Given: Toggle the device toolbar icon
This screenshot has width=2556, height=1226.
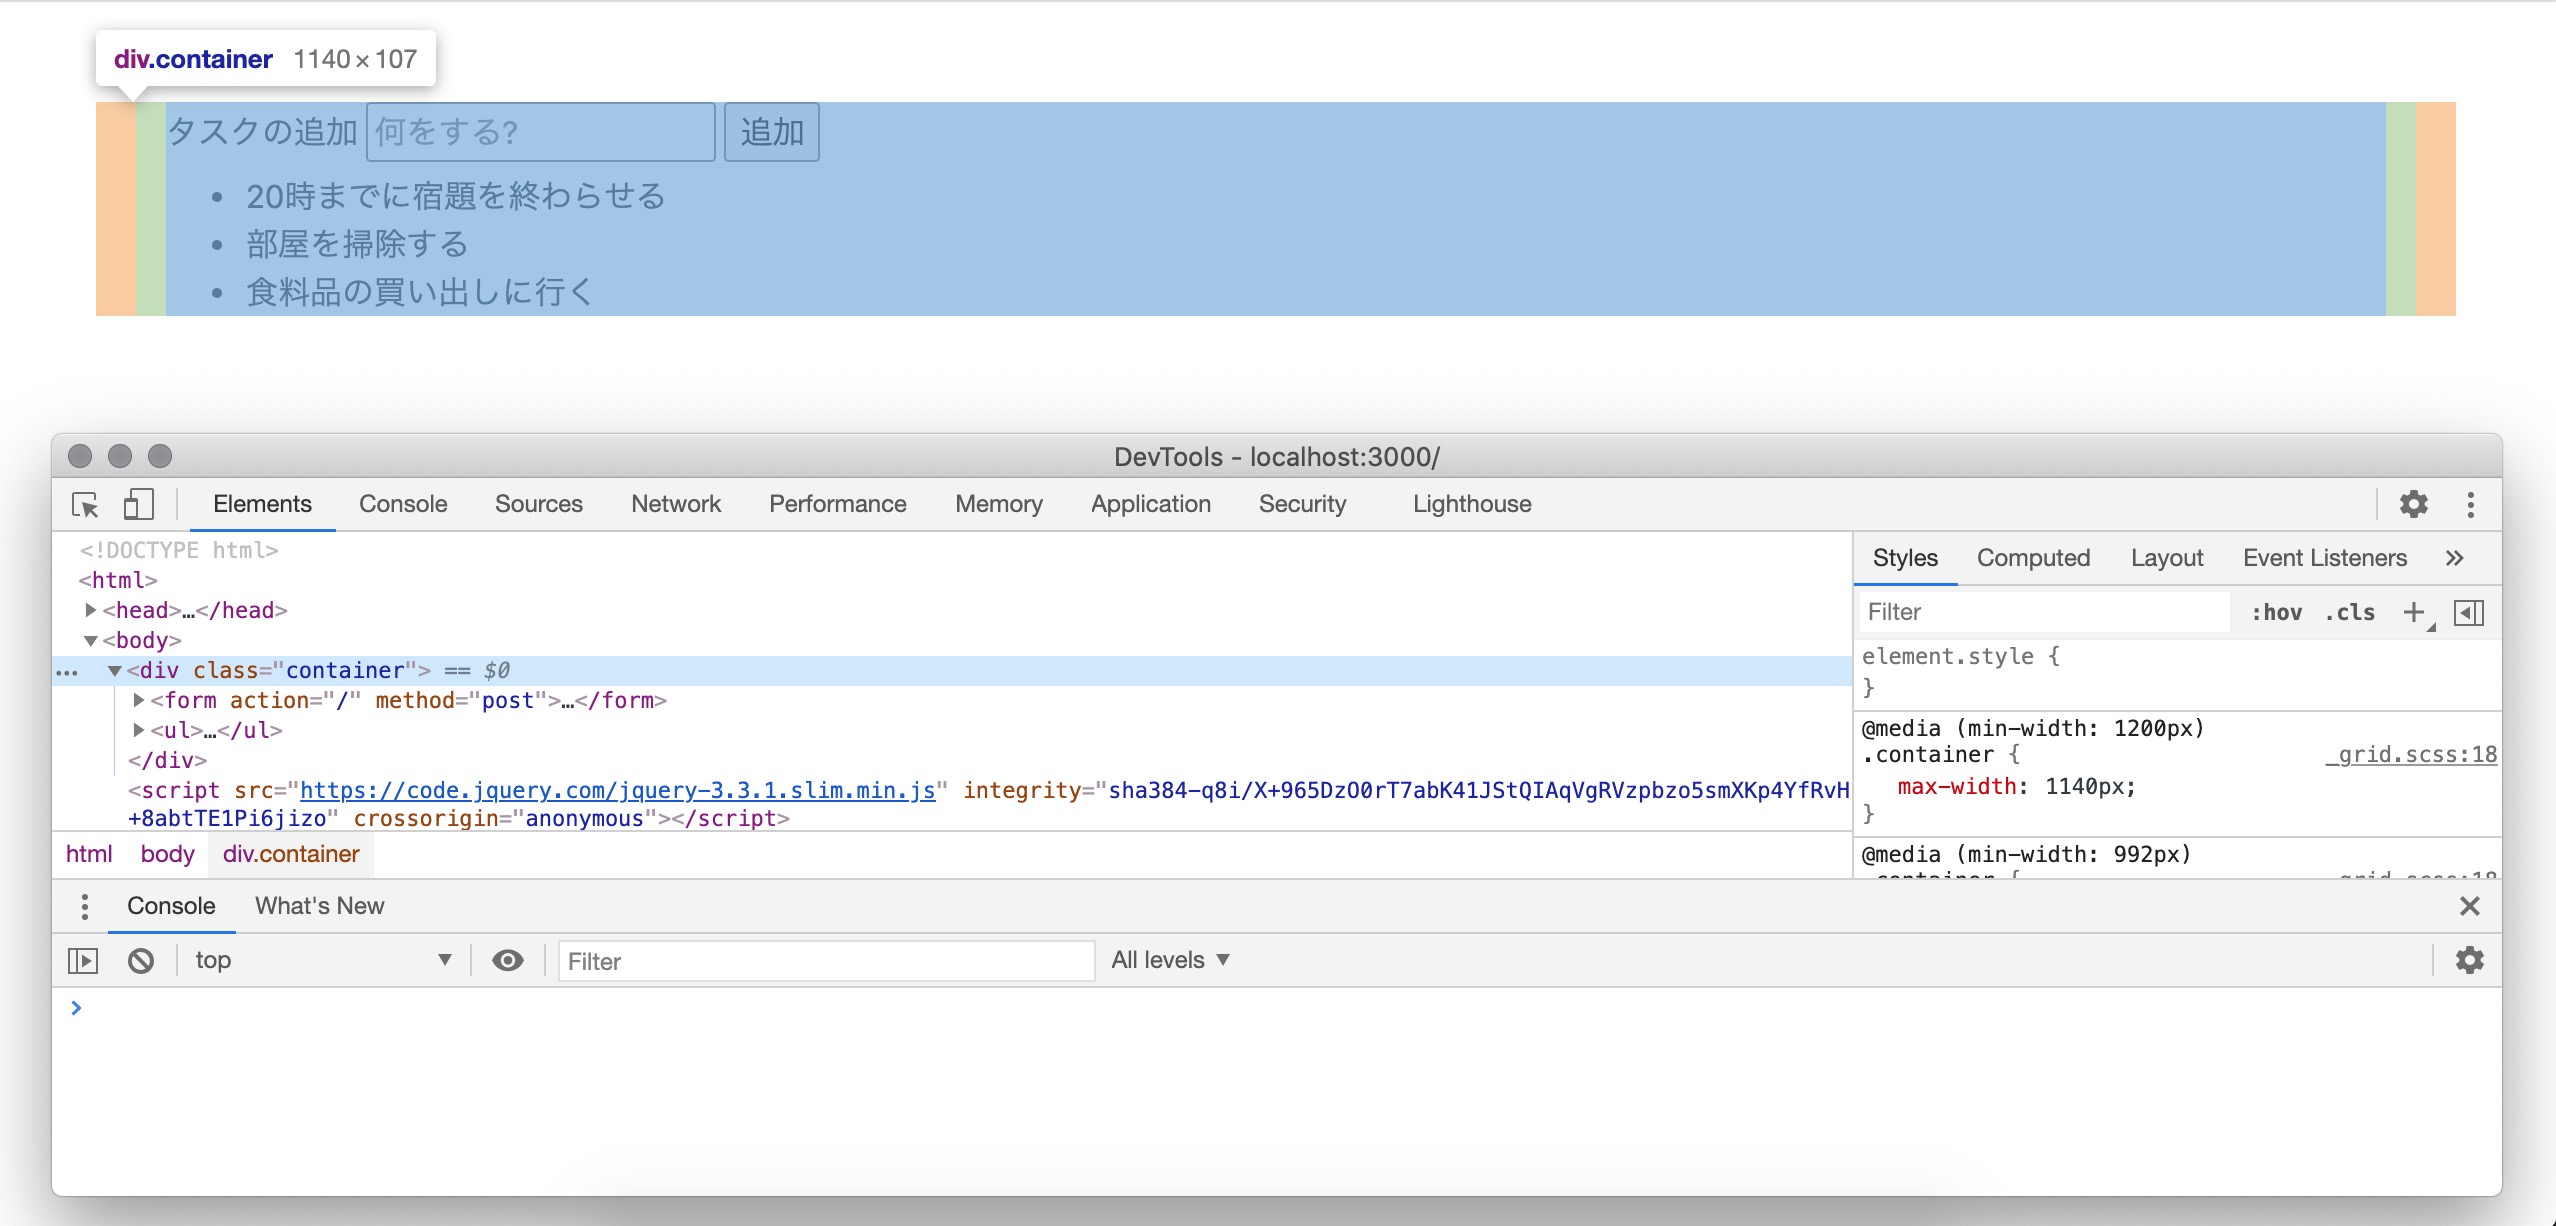Looking at the screenshot, I should pos(138,505).
